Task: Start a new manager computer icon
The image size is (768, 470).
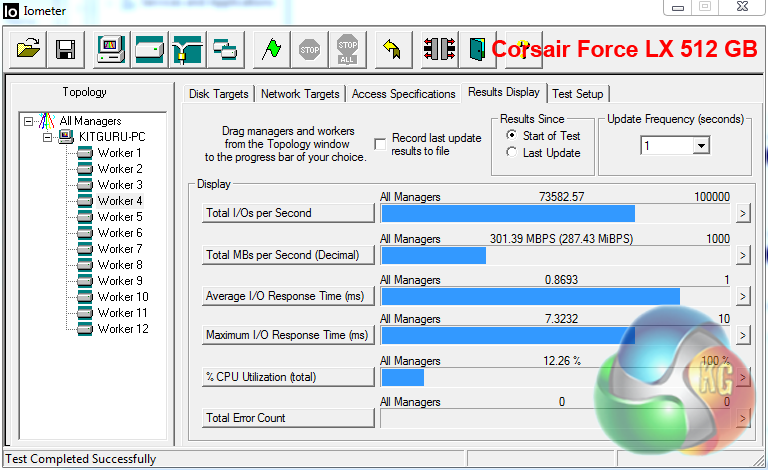Action: 111,49
